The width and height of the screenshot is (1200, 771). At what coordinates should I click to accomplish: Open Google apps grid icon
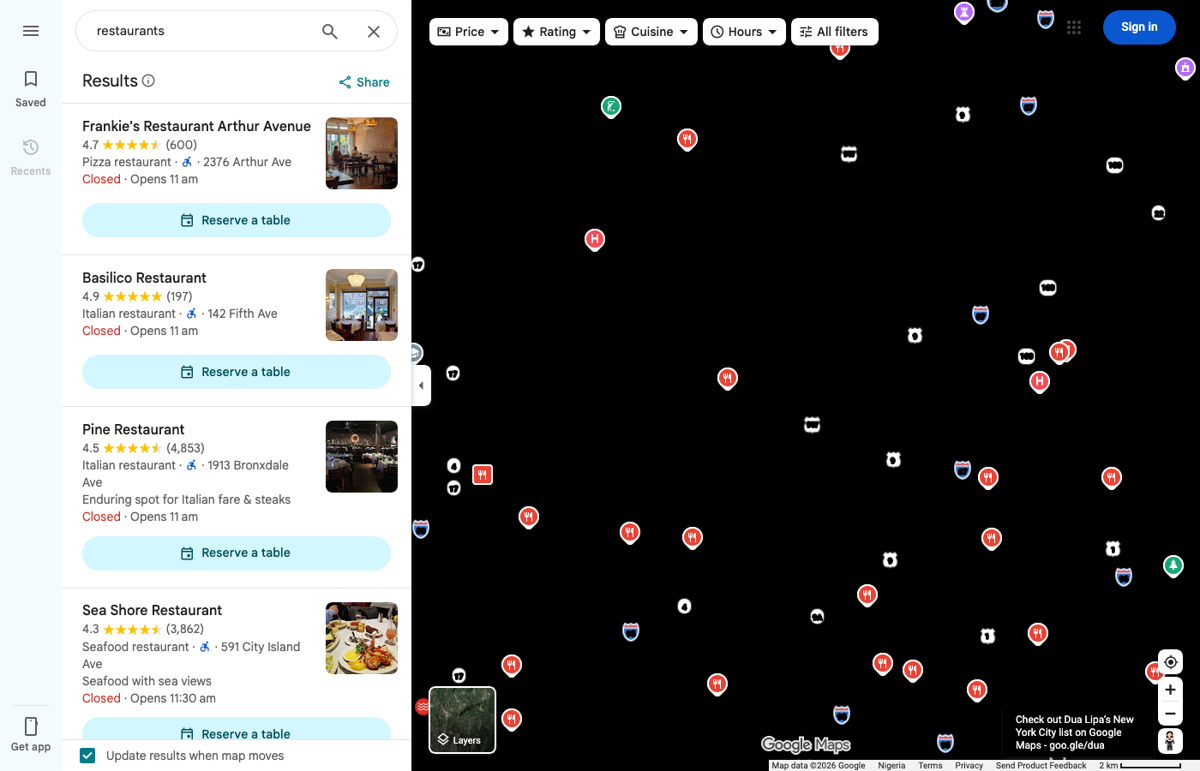pos(1074,28)
